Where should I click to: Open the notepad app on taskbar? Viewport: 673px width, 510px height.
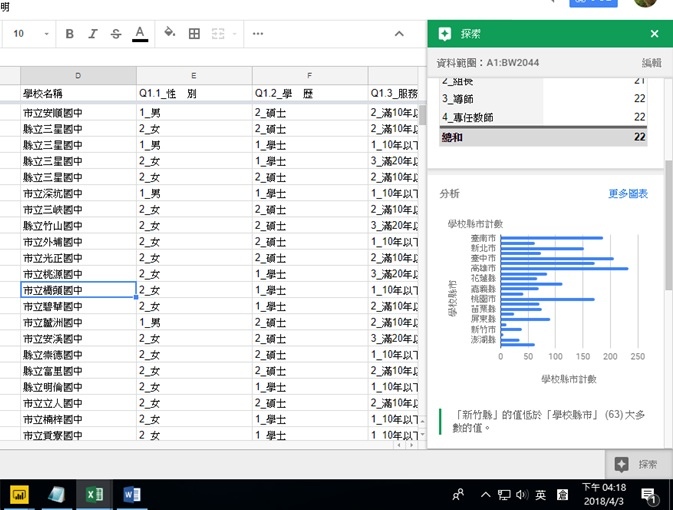pos(56,495)
